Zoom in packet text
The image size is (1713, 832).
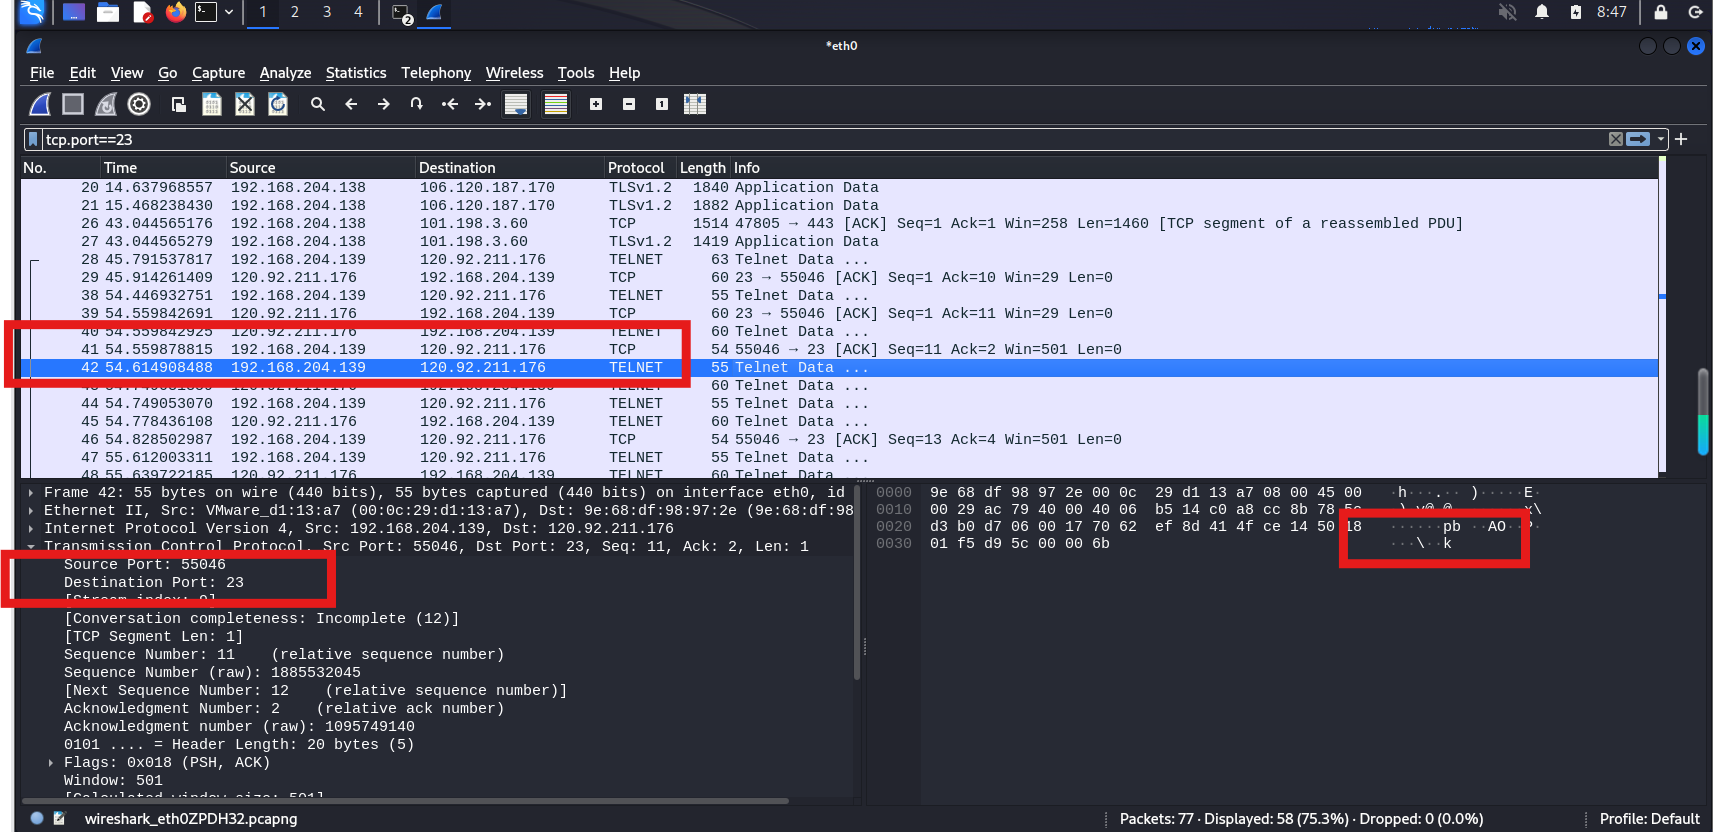(x=596, y=104)
